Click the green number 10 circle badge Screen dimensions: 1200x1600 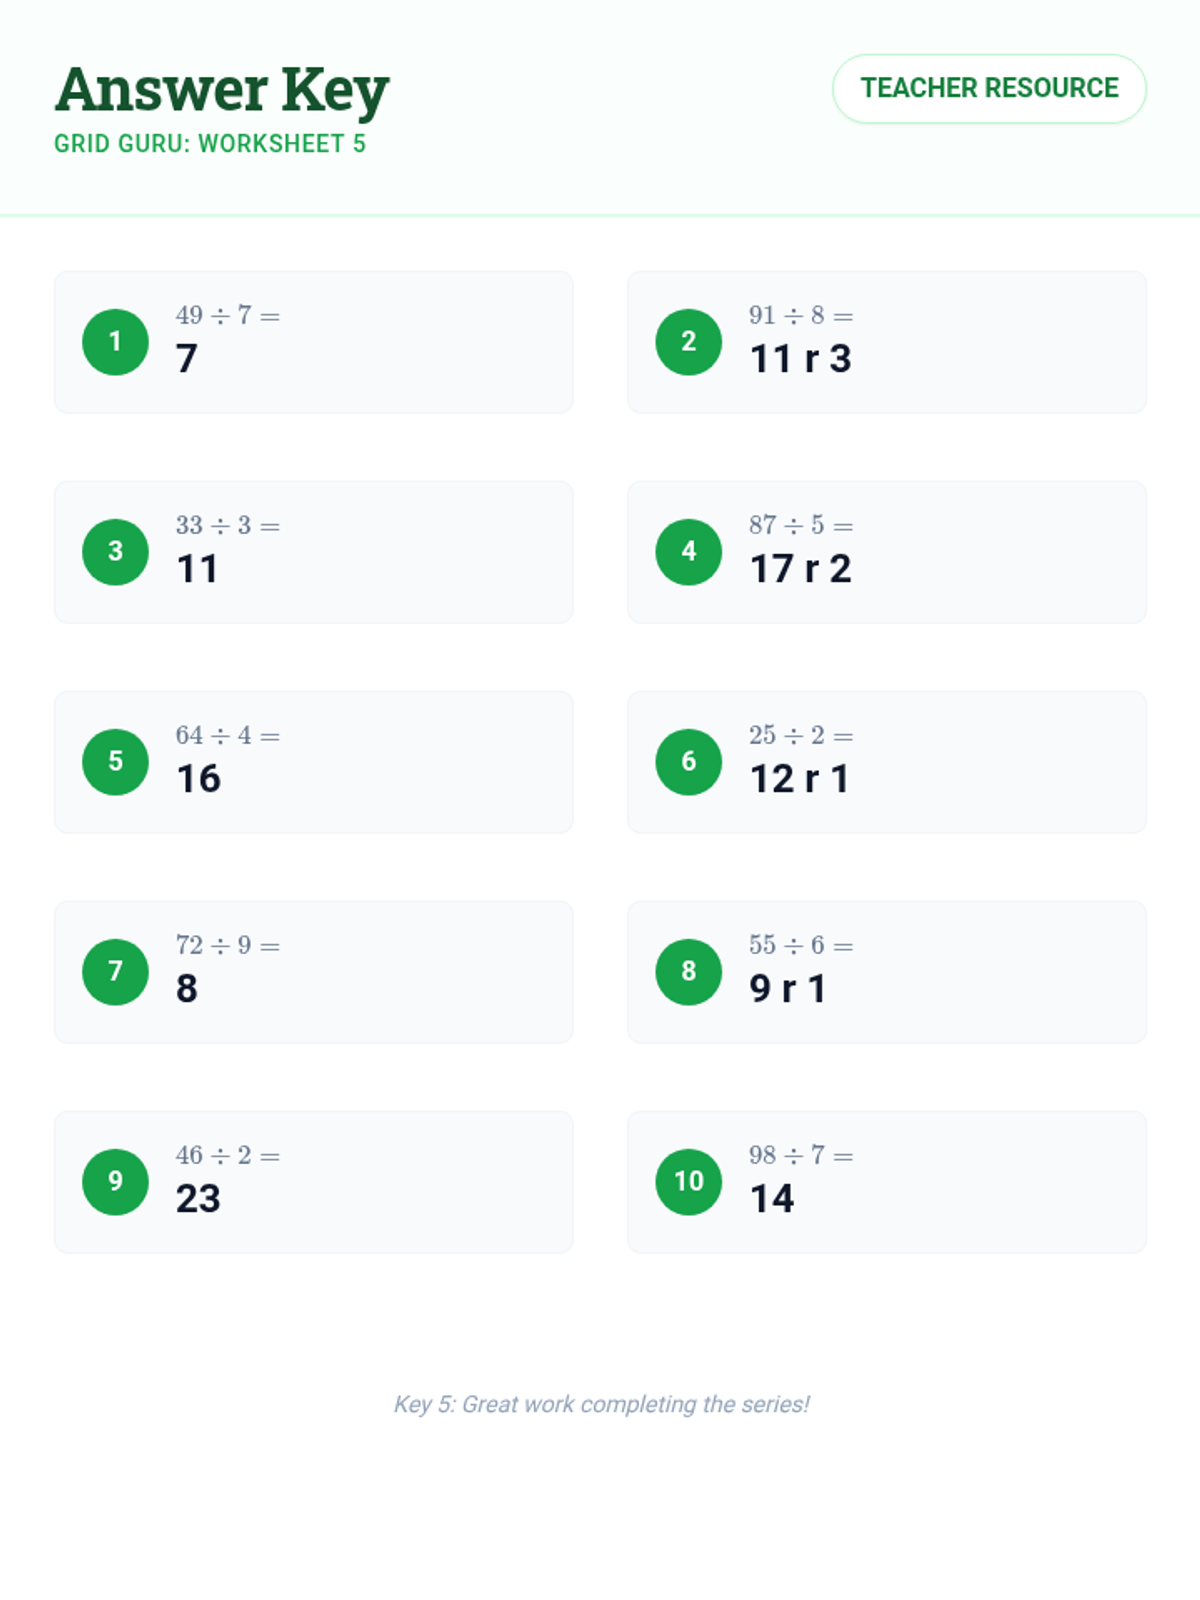tap(688, 1182)
